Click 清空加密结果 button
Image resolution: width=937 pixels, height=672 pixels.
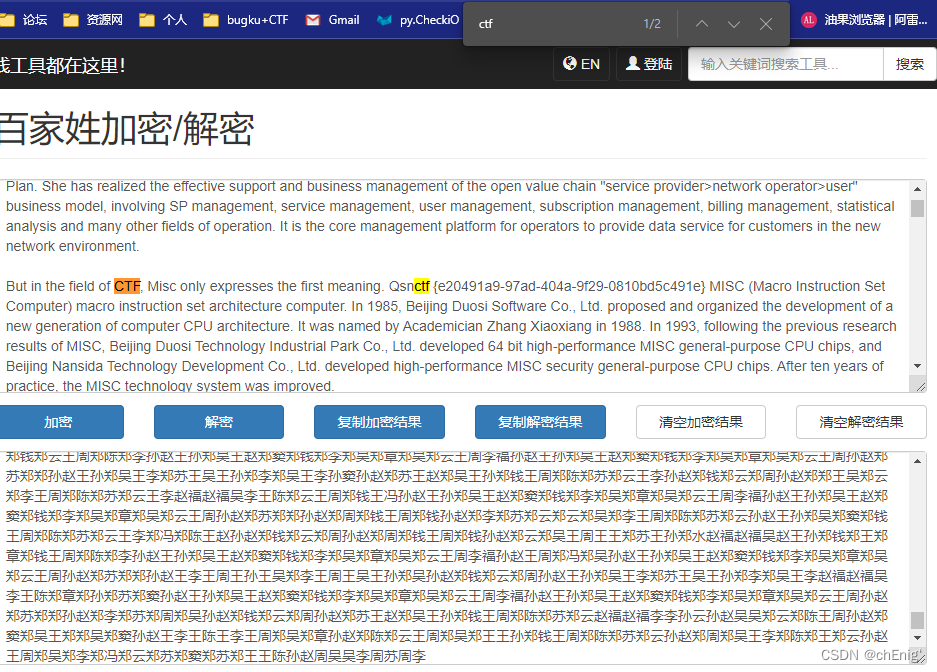[701, 422]
